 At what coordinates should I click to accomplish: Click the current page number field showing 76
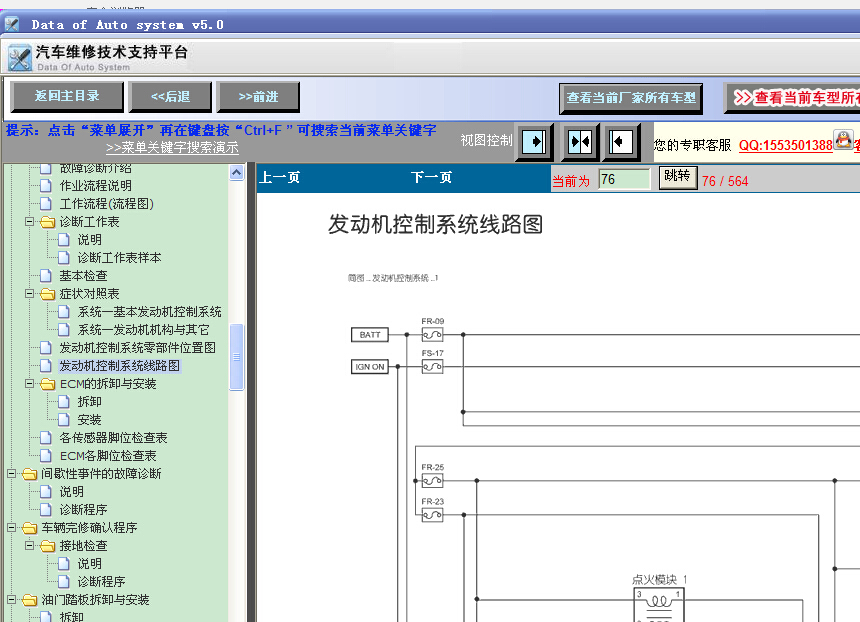[x=624, y=179]
